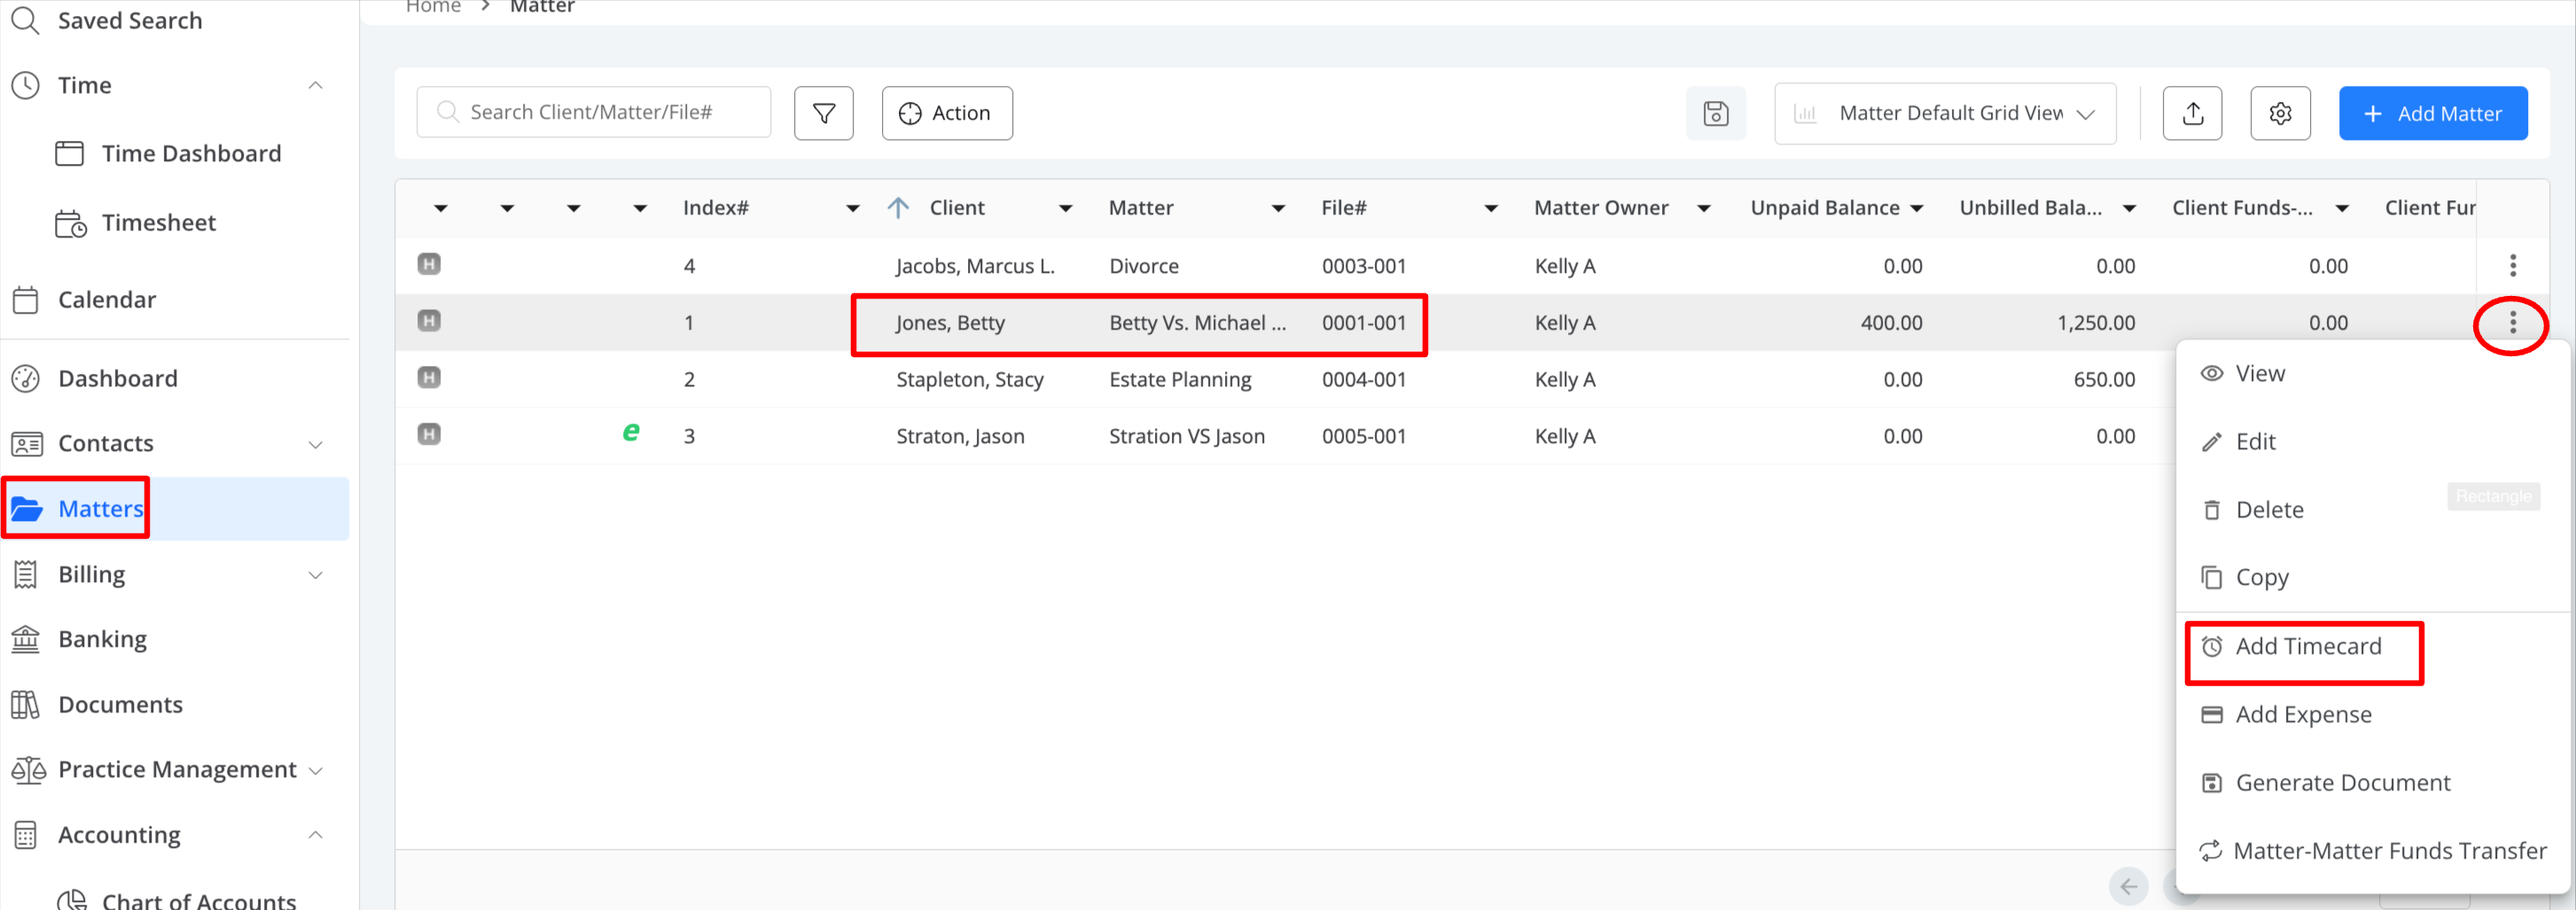This screenshot has height=910, width=2576.
Task: Expand the Billing sidebar section
Action: point(315,575)
